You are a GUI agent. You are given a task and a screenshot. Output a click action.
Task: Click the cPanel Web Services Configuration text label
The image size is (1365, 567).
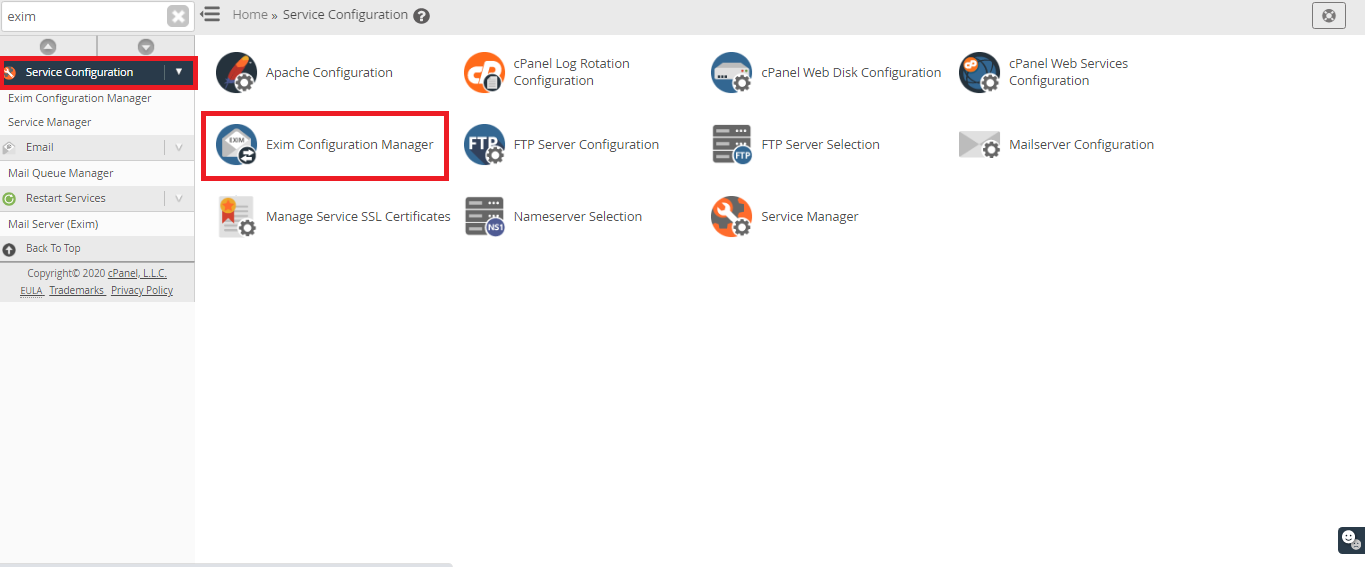tap(1068, 72)
